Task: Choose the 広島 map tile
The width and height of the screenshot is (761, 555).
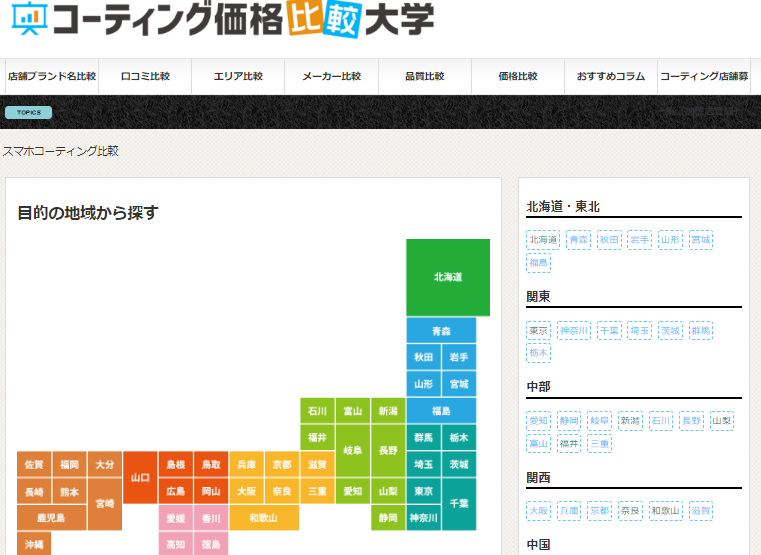Action: (175, 491)
